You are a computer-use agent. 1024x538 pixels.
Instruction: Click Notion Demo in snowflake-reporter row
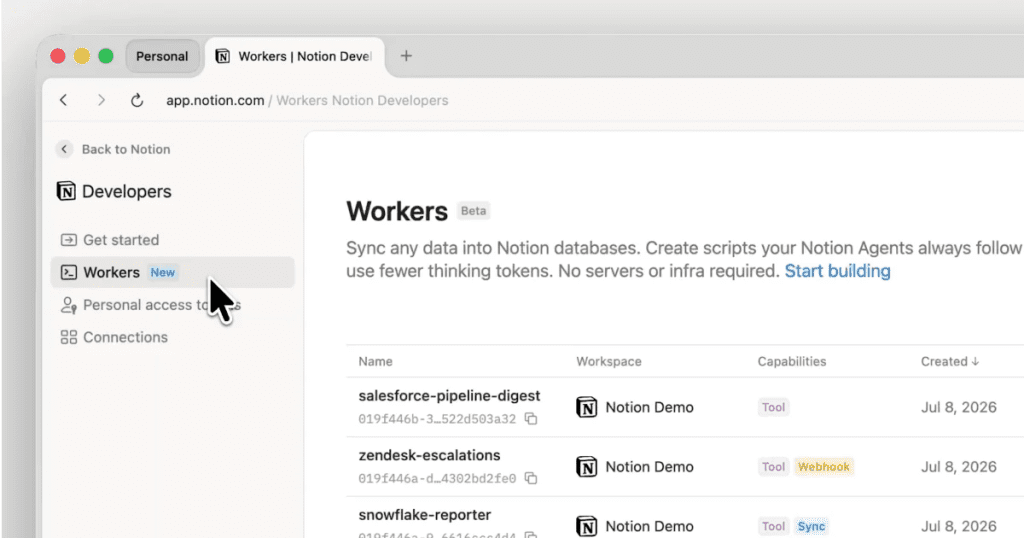649,526
